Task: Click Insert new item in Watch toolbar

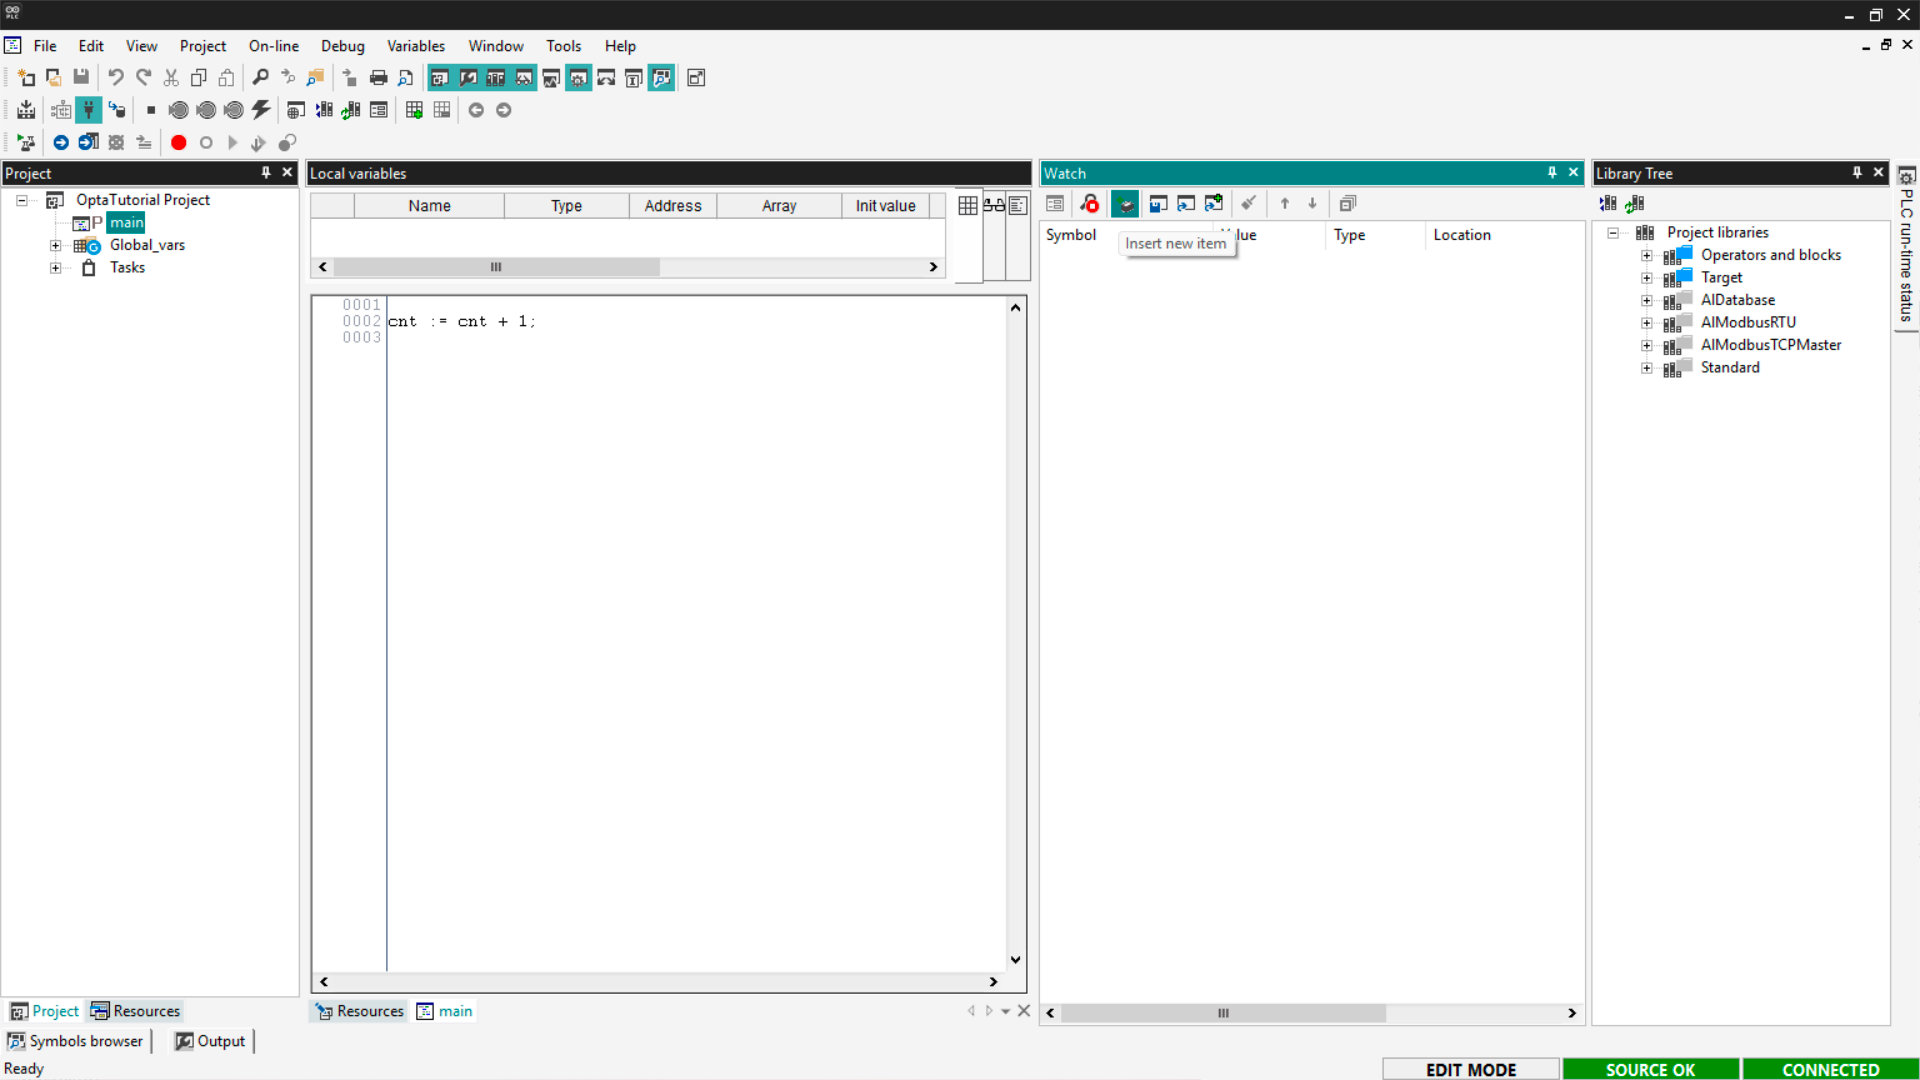Action: click(1125, 204)
